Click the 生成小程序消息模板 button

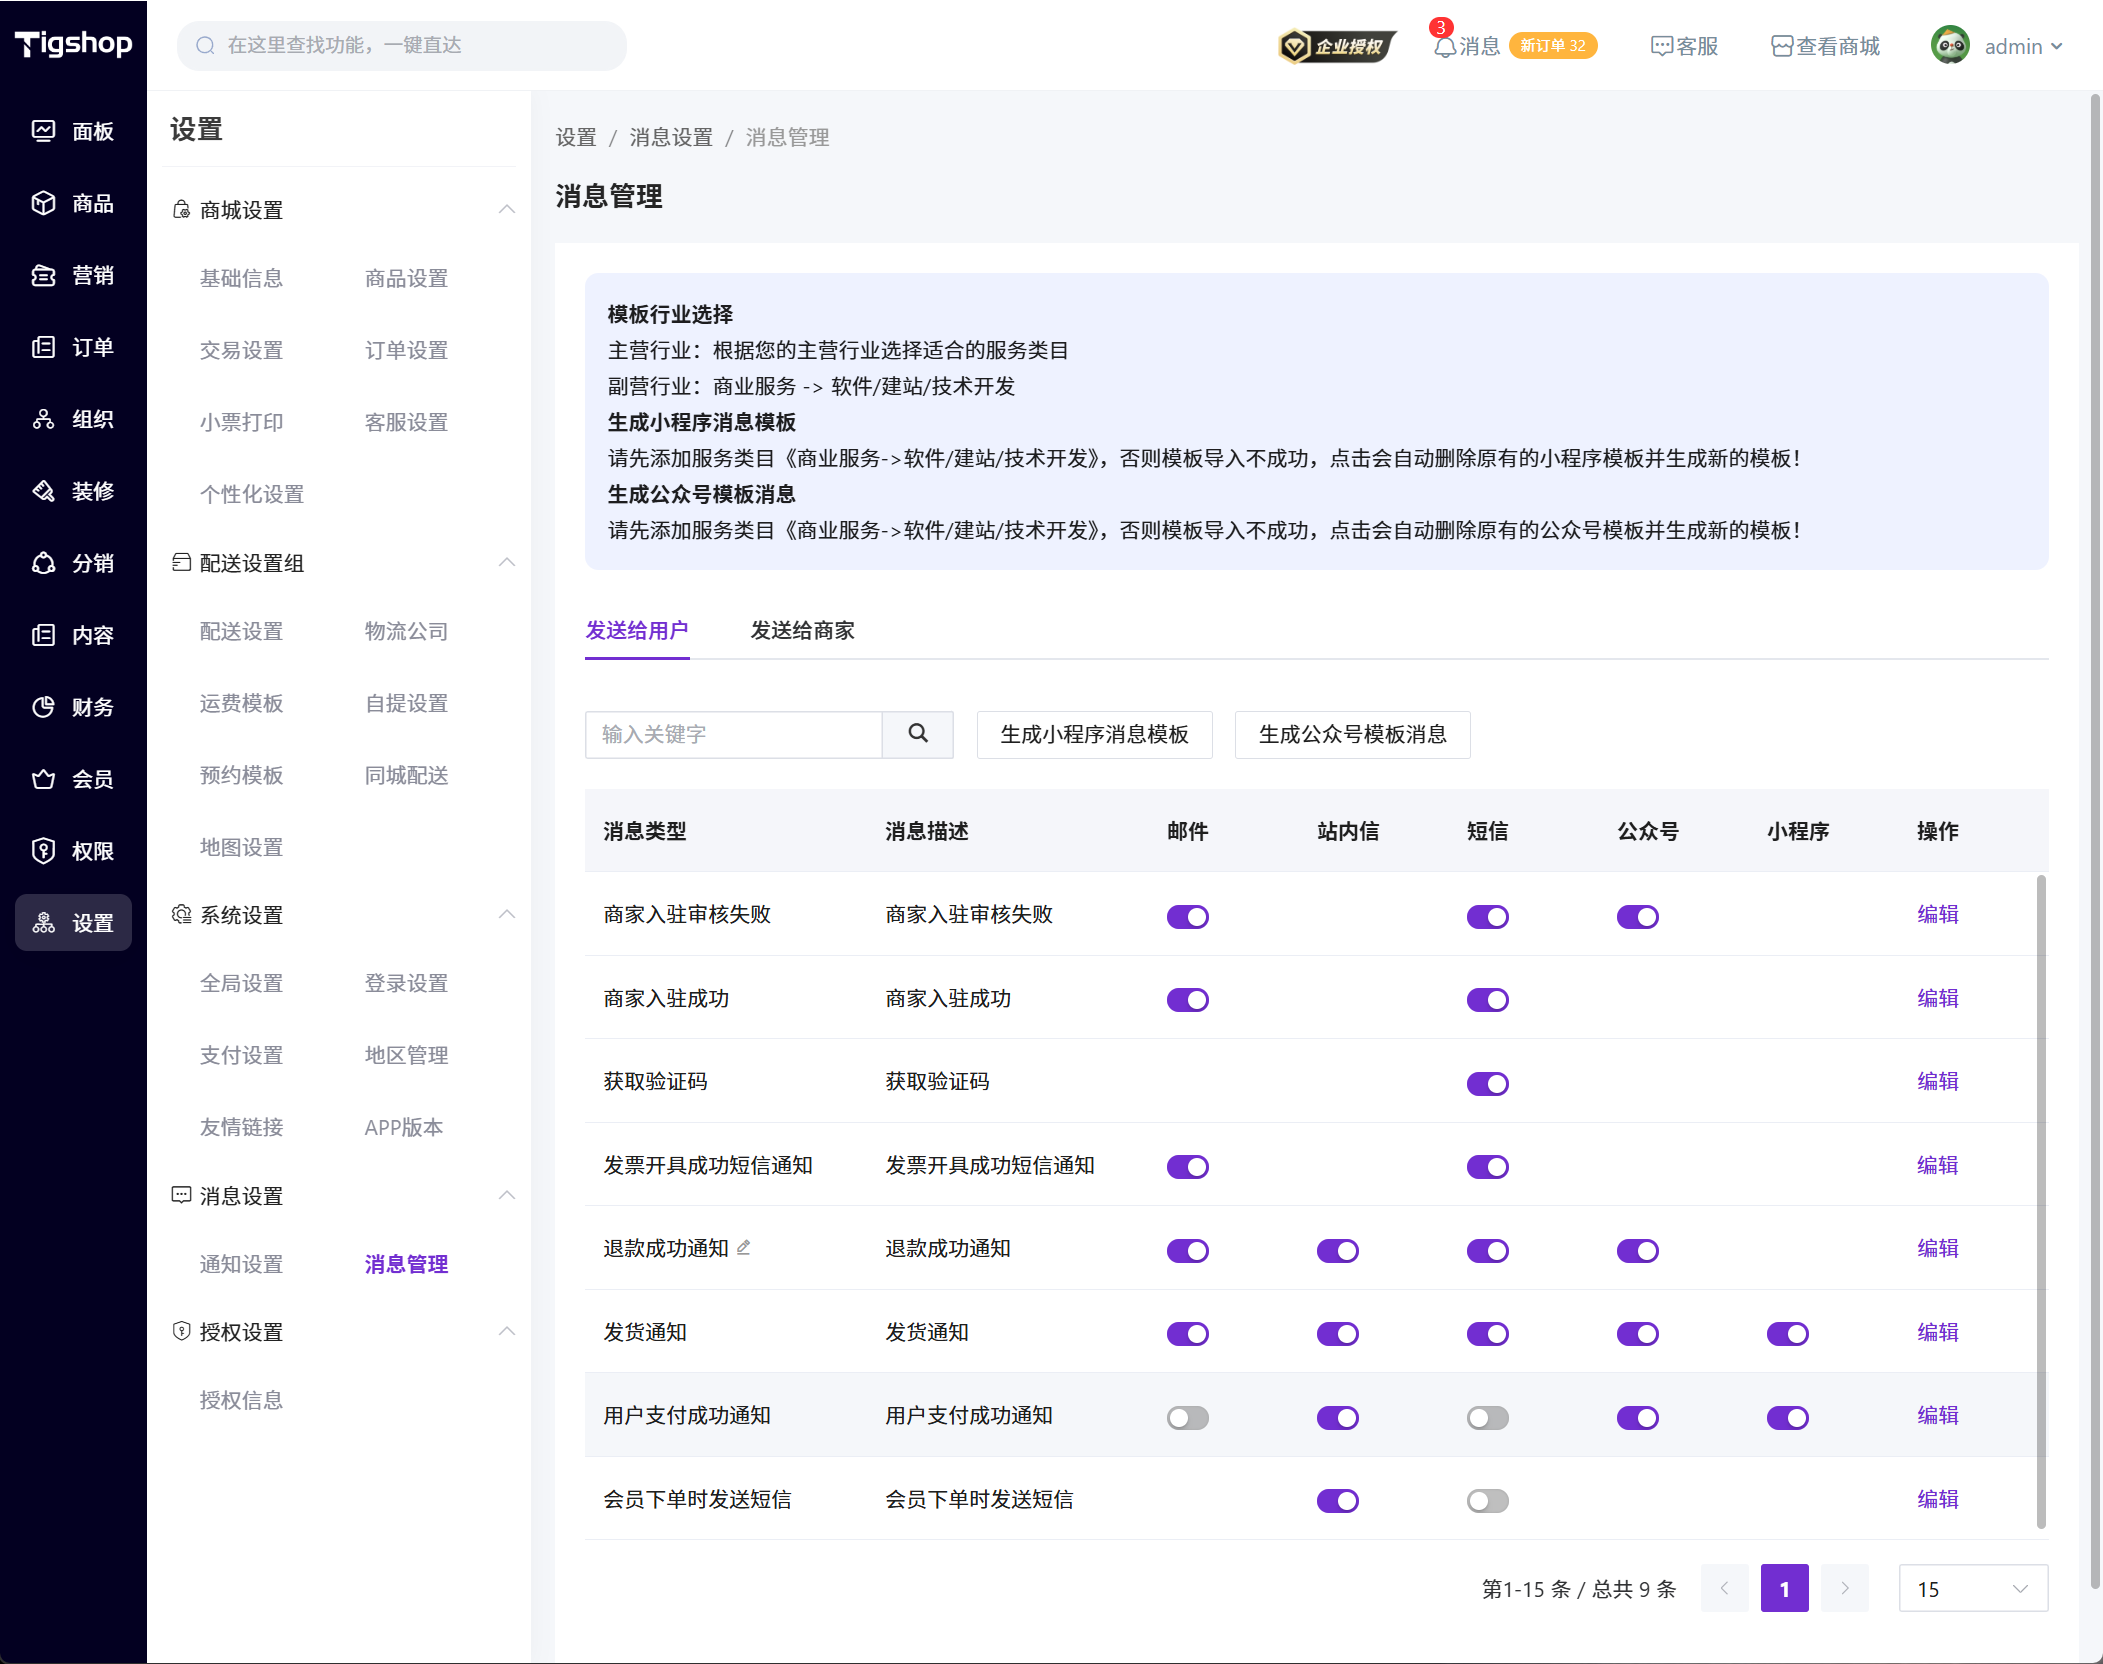[1094, 735]
